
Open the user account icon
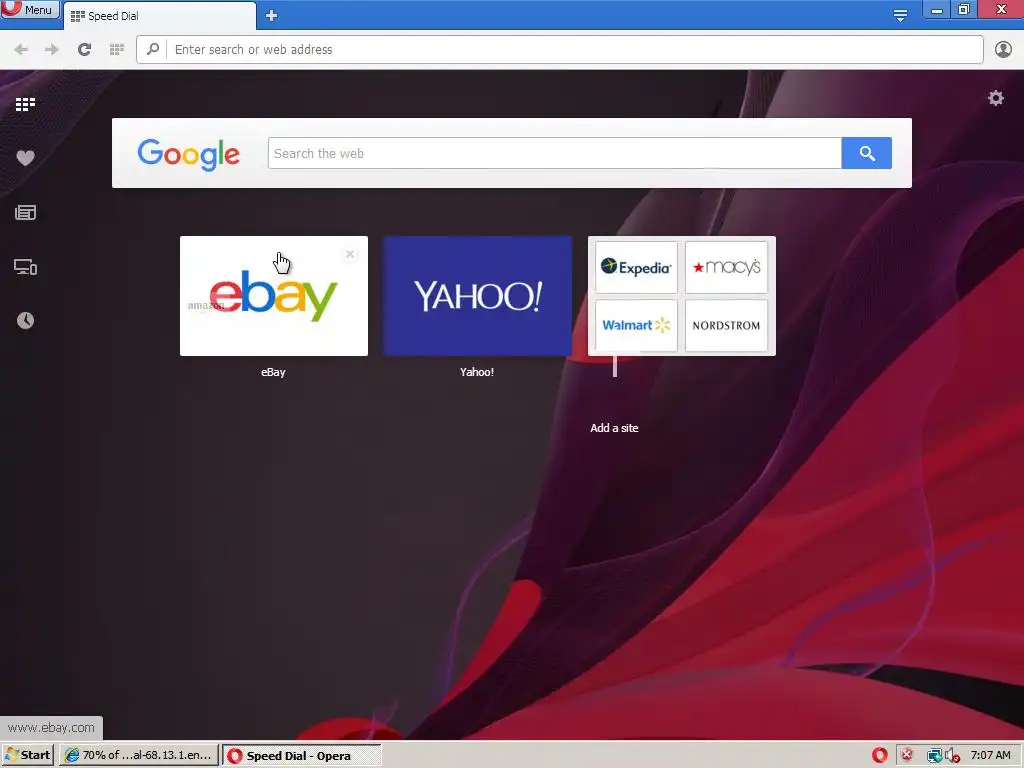(x=1003, y=50)
